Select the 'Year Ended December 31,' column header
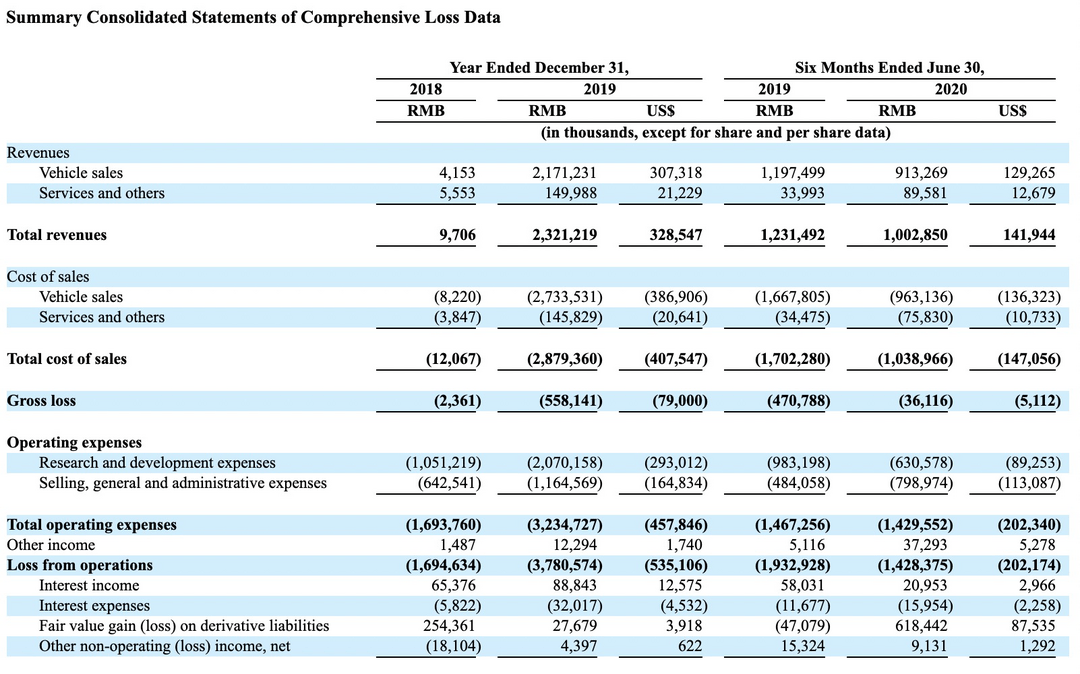Image resolution: width=1080 pixels, height=674 pixels. (539, 68)
